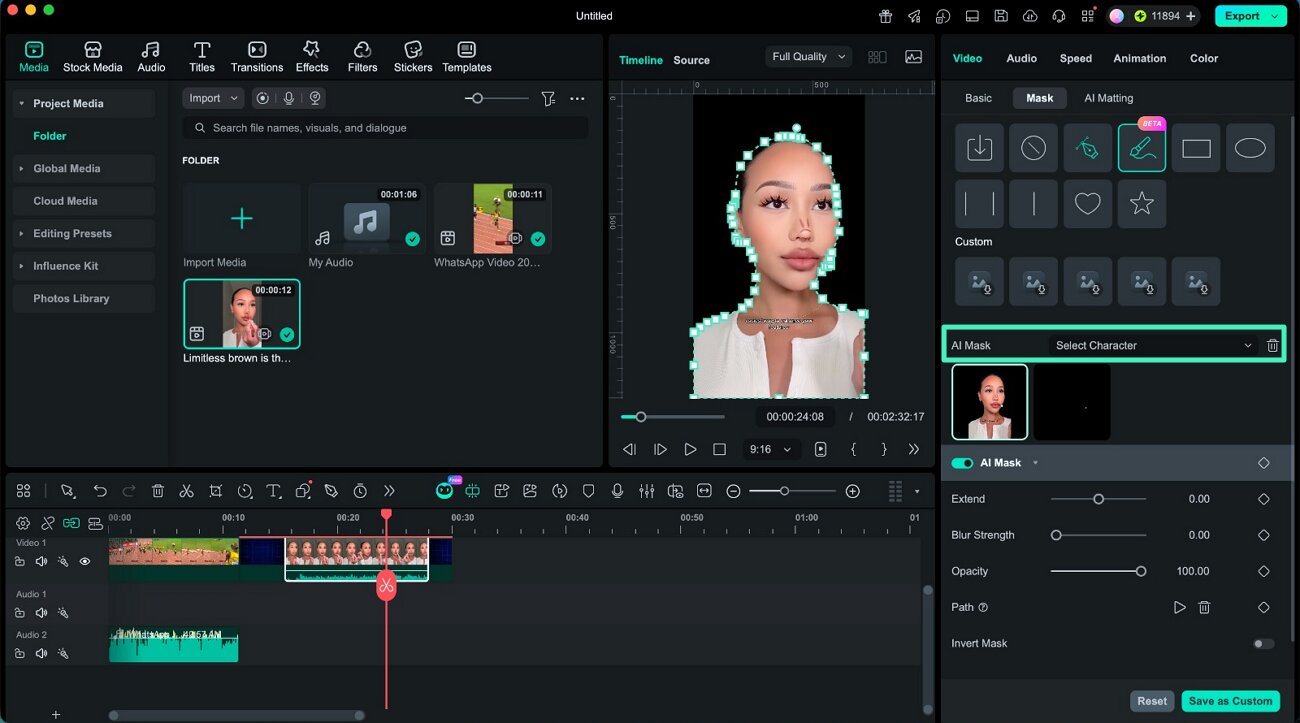Expand the Global Media section
Screen dimensions: 1300x723
(21, 168)
